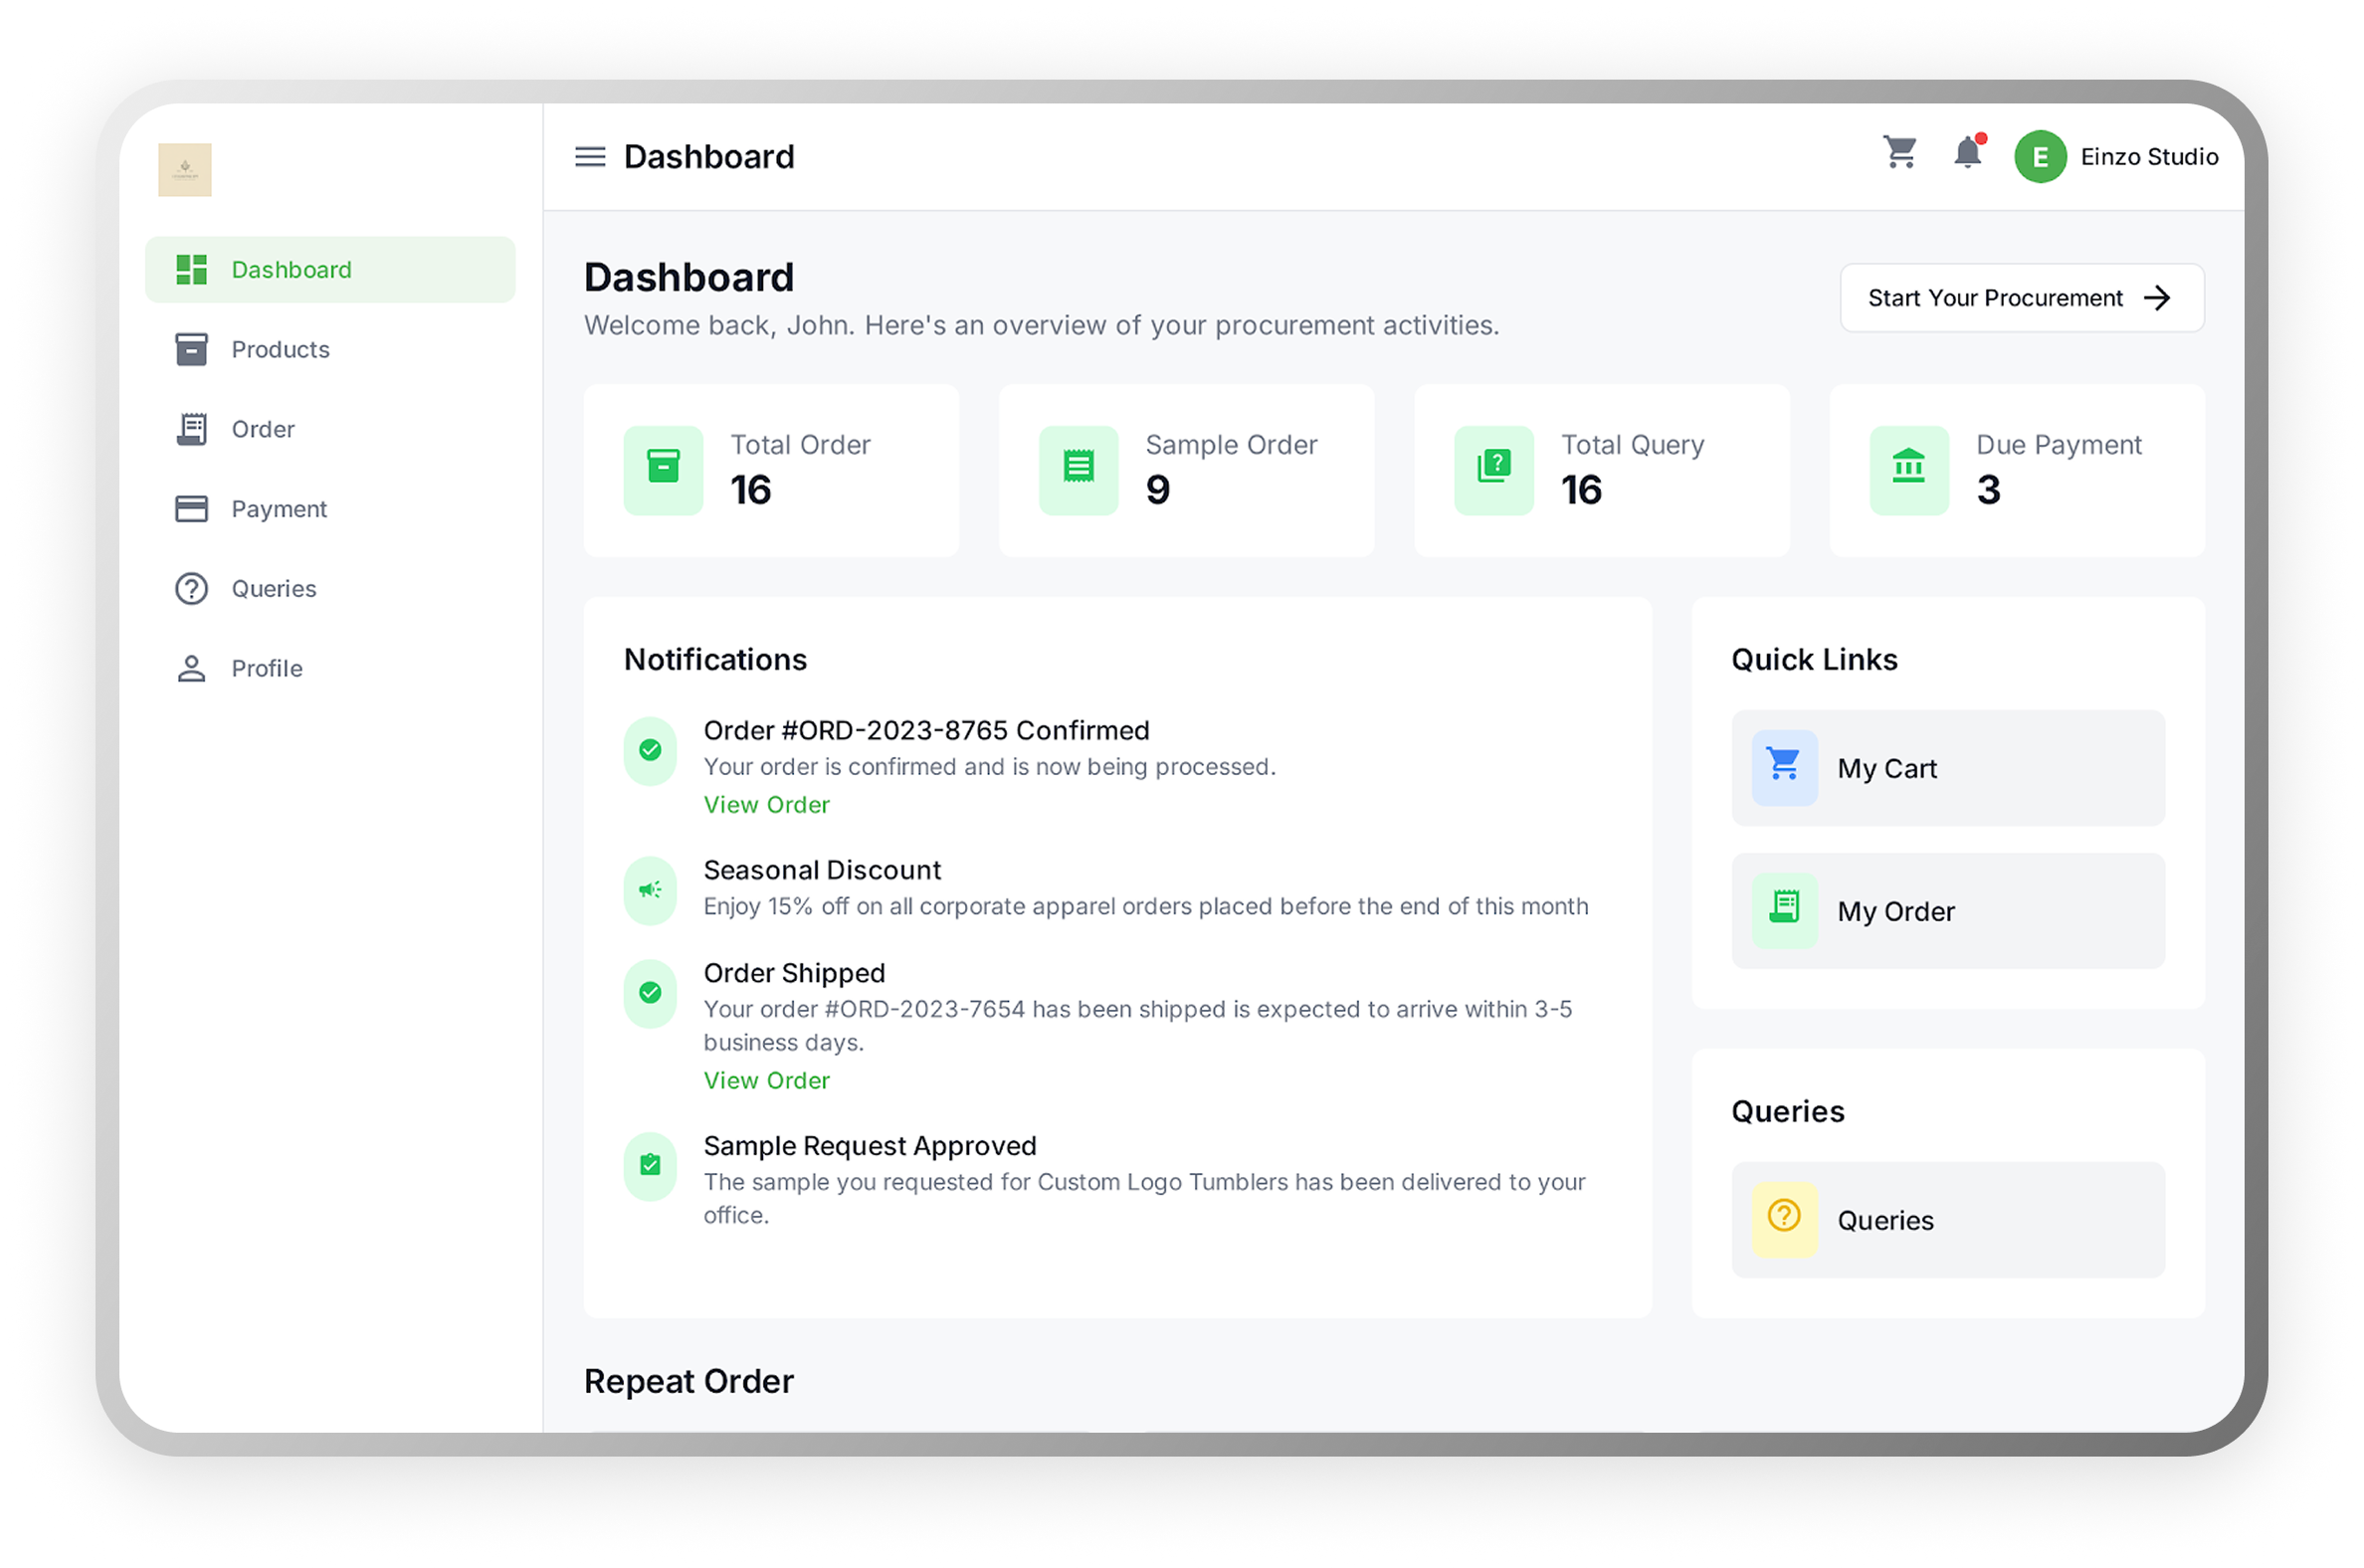Toggle the hamburger menu icon

point(590,157)
